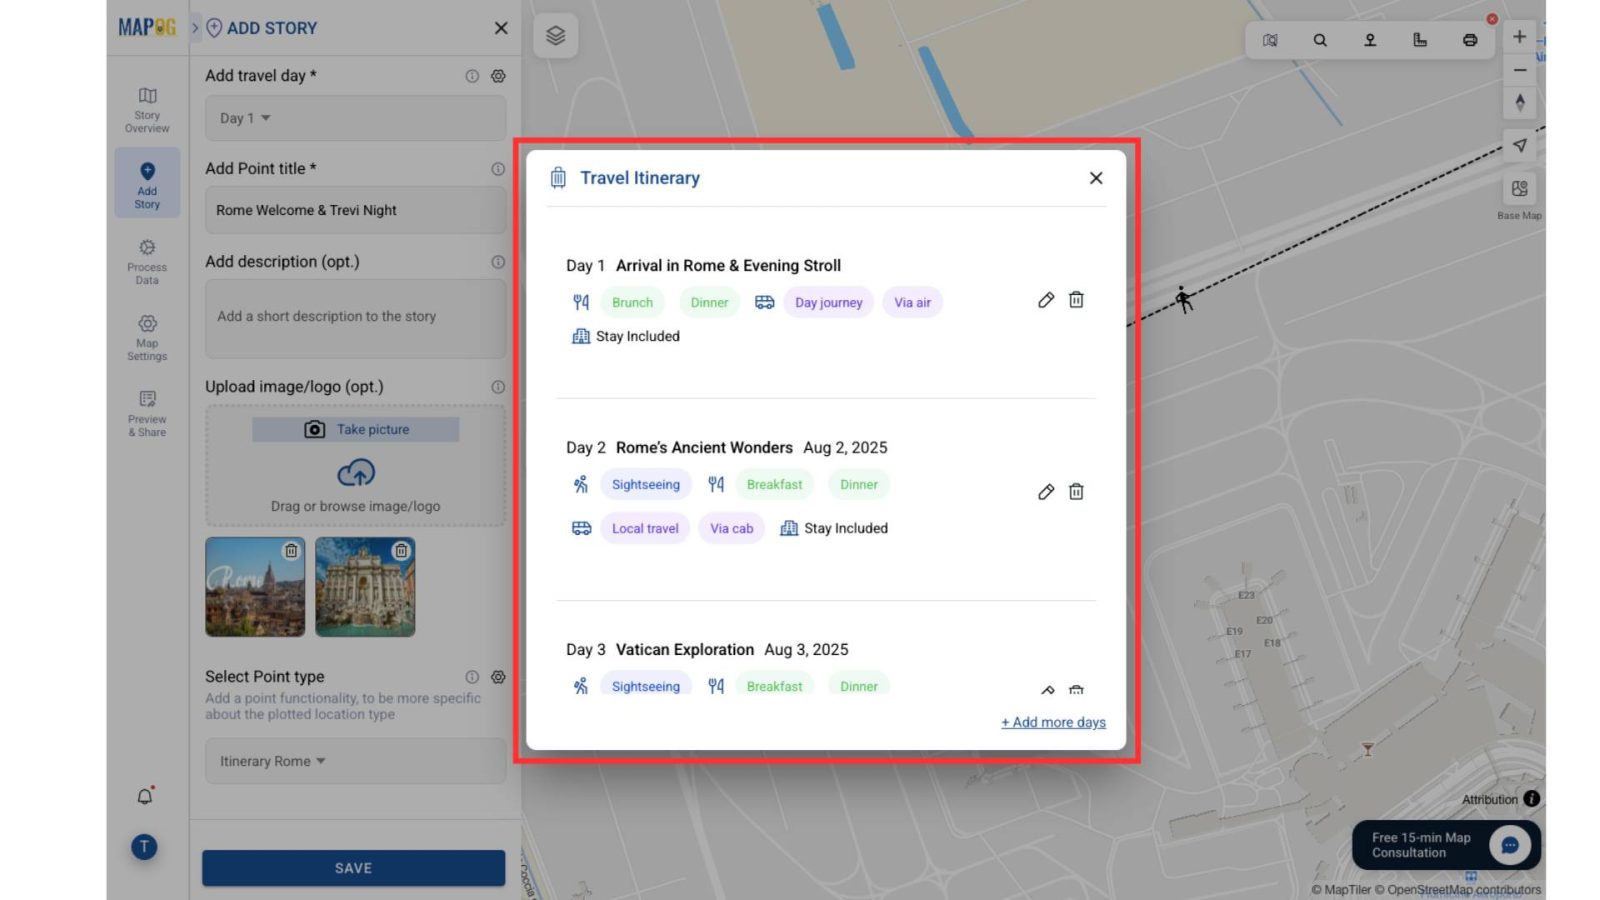Click info icon for Add description
This screenshot has width=1600, height=900.
click(x=498, y=262)
